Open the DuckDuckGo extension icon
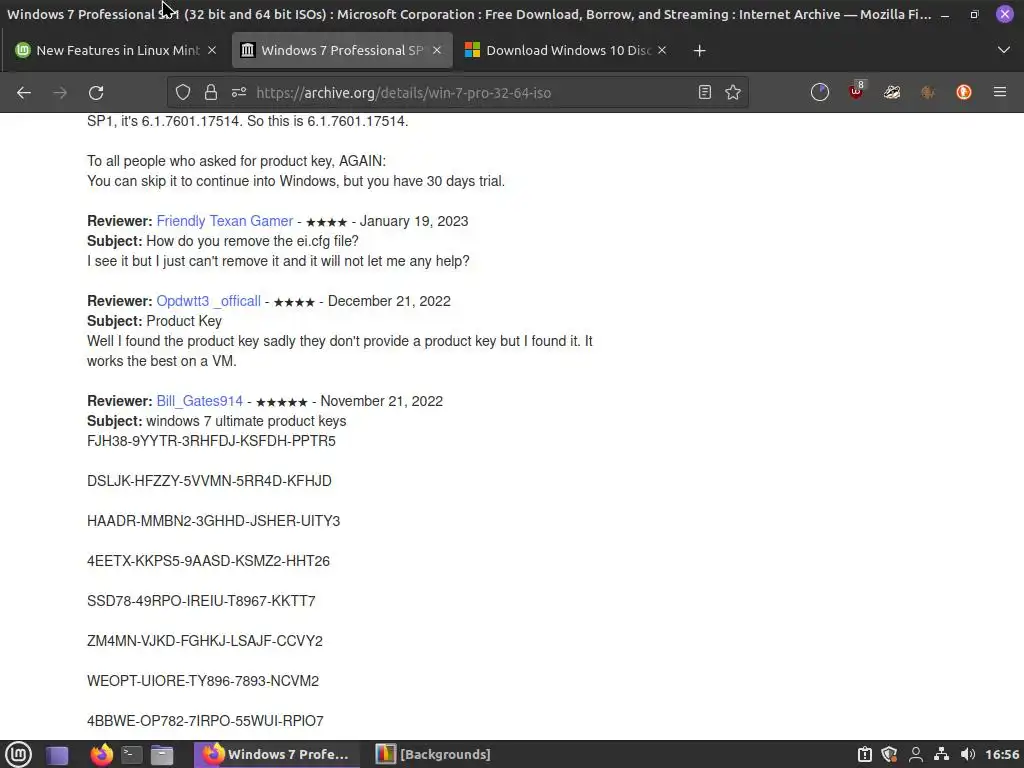Viewport: 1024px width, 768px height. [964, 93]
